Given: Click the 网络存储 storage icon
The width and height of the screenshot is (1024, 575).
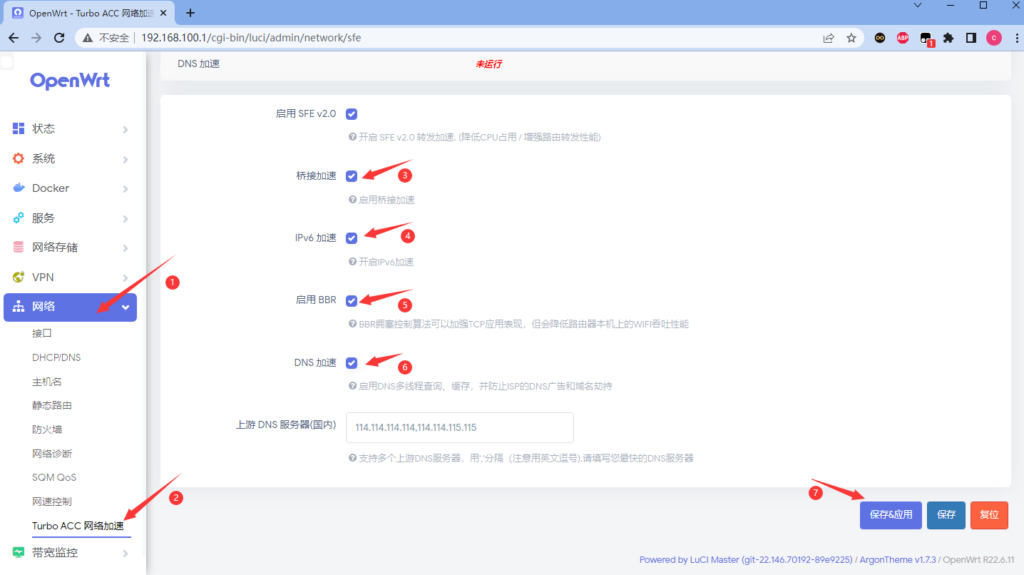Looking at the screenshot, I should [18, 247].
